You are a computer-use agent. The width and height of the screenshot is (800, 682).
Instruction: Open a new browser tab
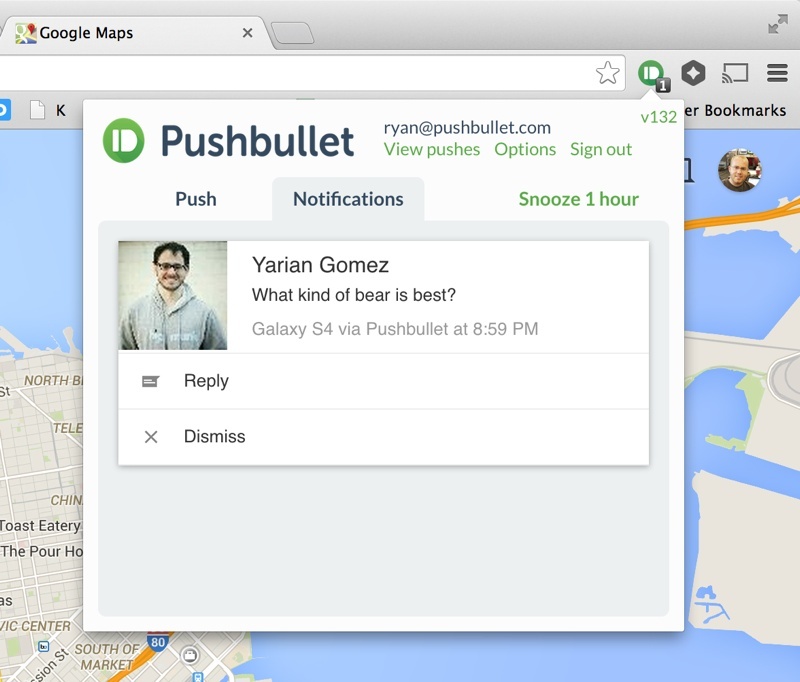293,34
